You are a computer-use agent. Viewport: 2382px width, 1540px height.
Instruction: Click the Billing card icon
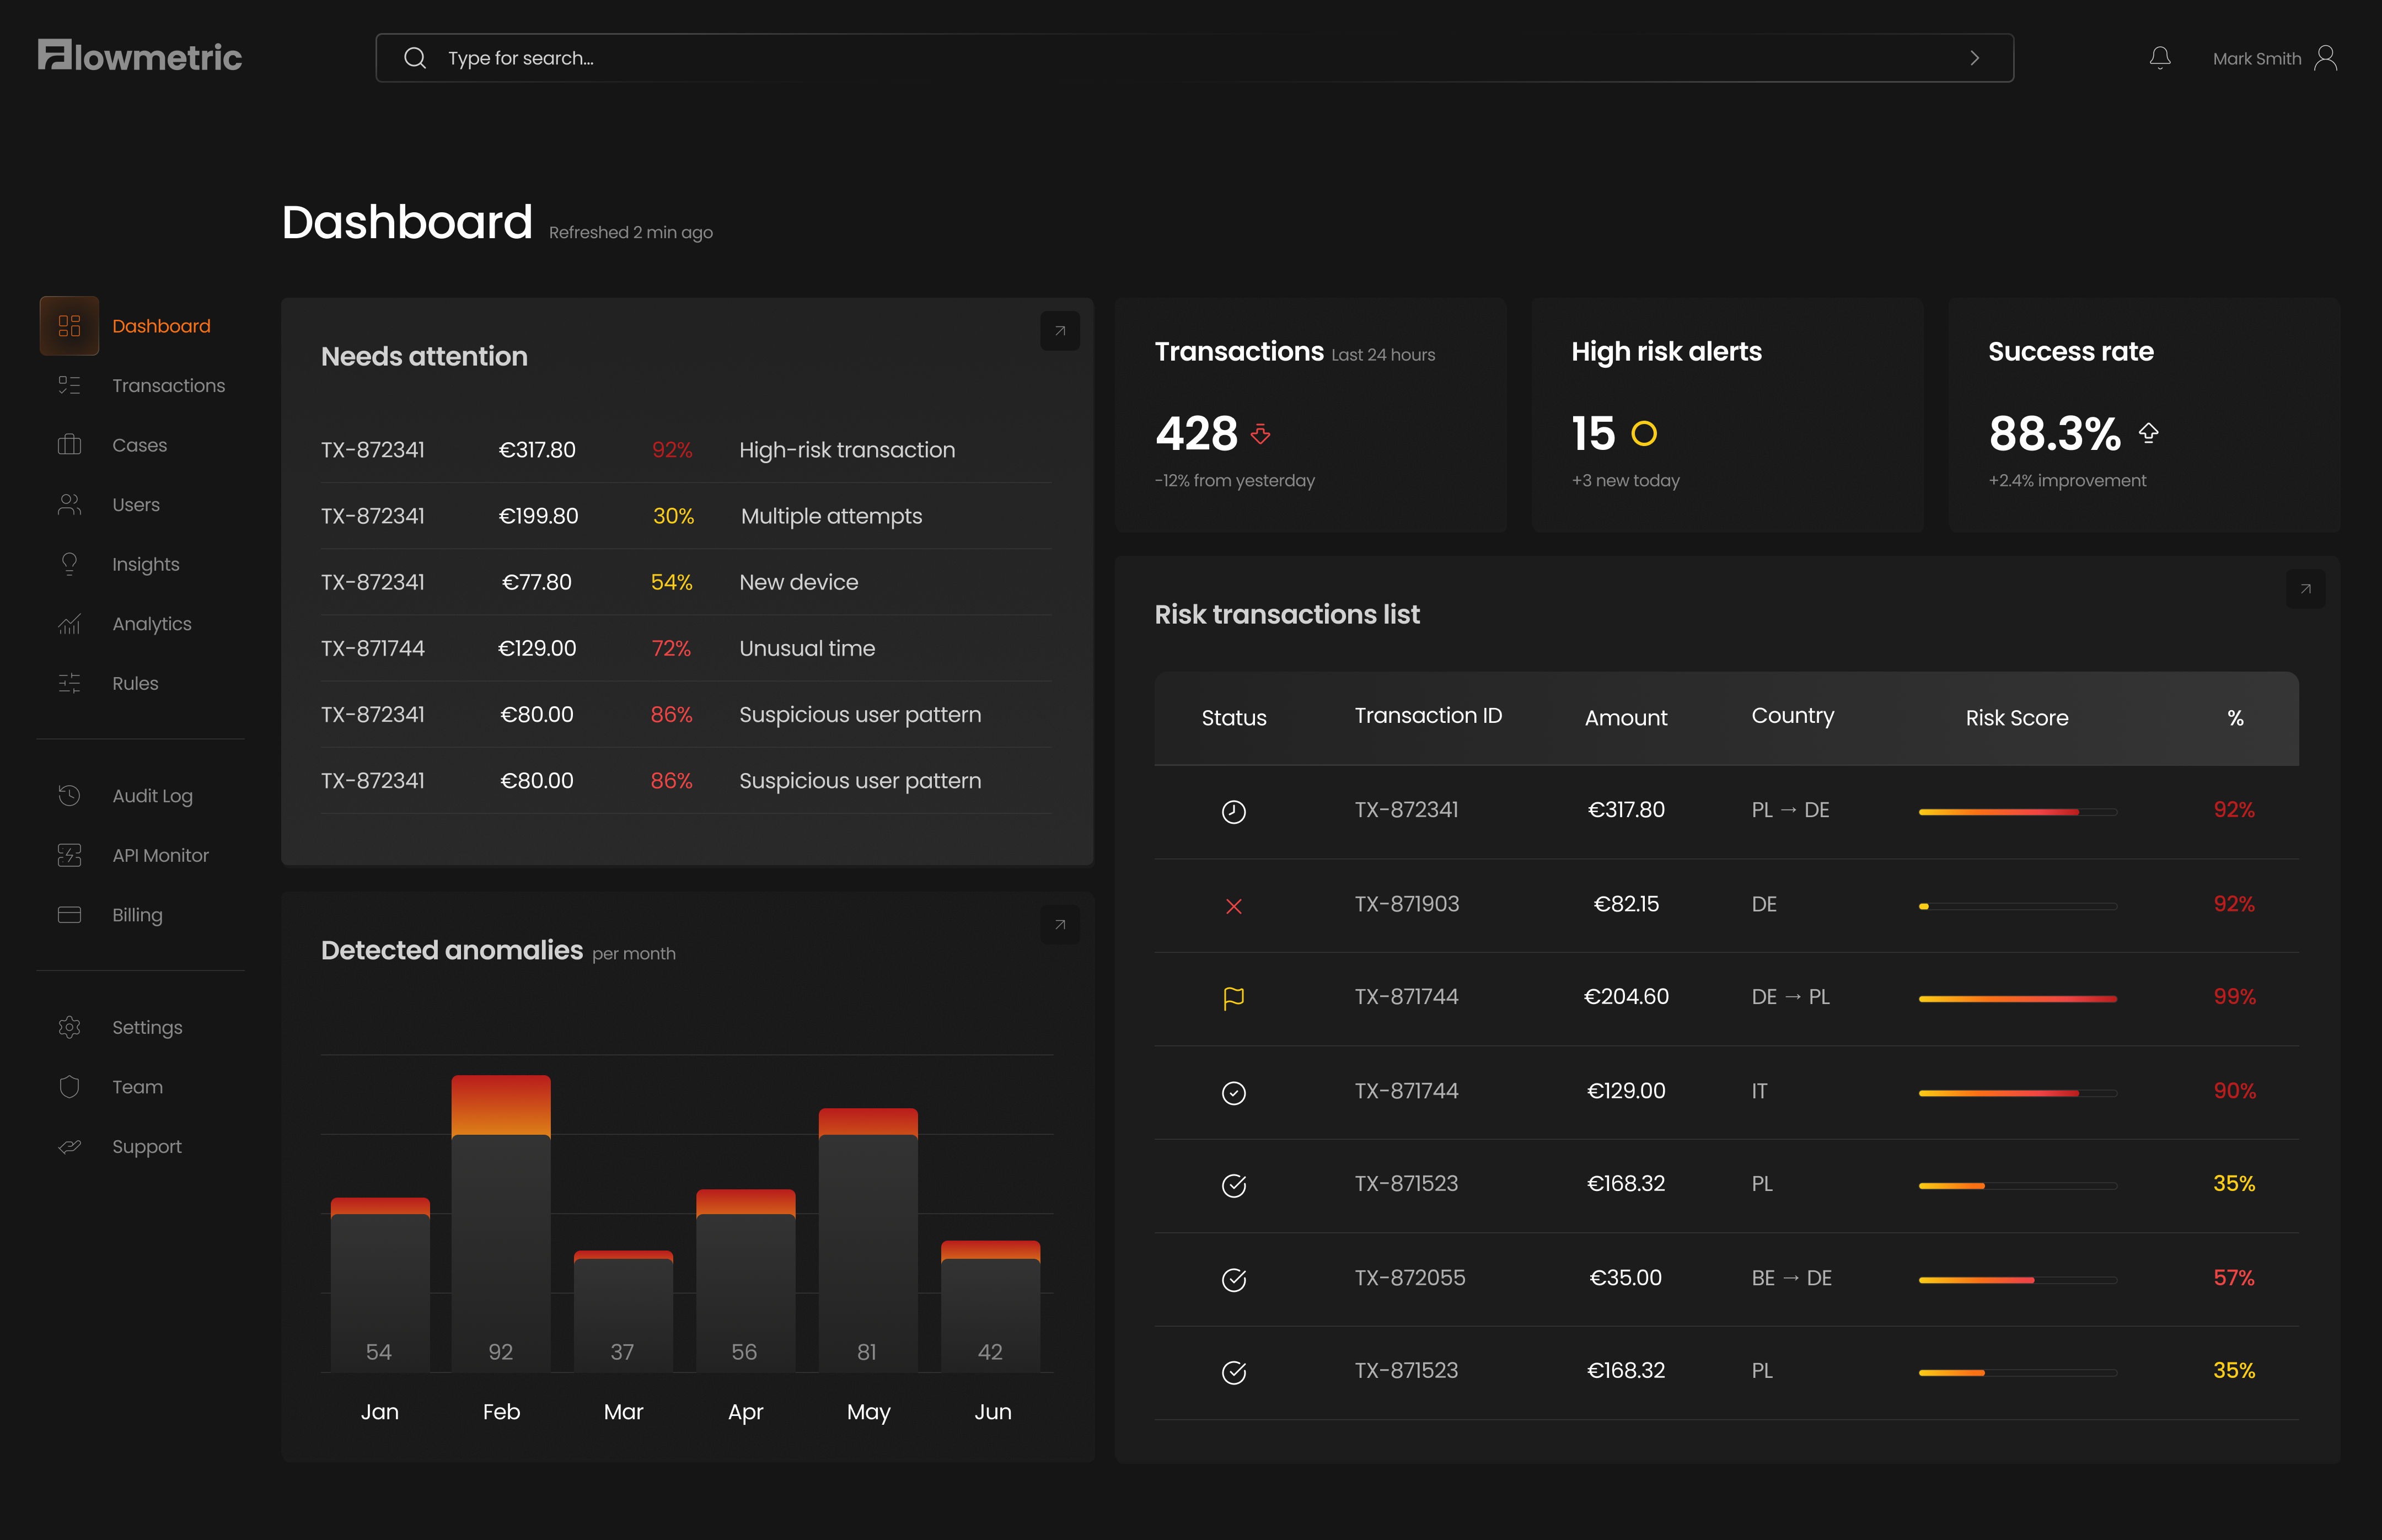(x=69, y=914)
